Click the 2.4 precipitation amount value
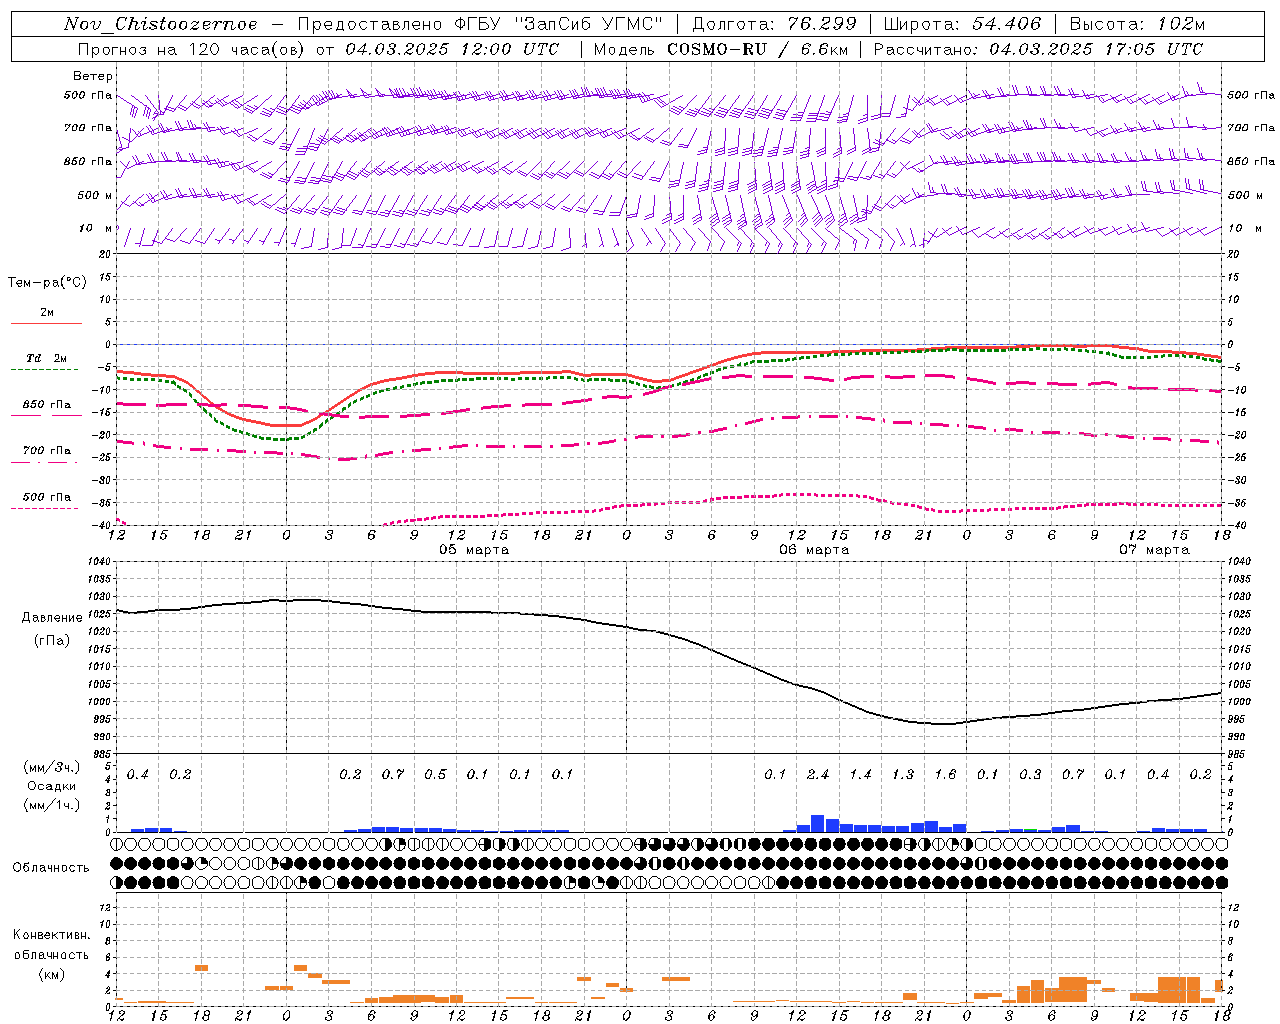 click(818, 775)
